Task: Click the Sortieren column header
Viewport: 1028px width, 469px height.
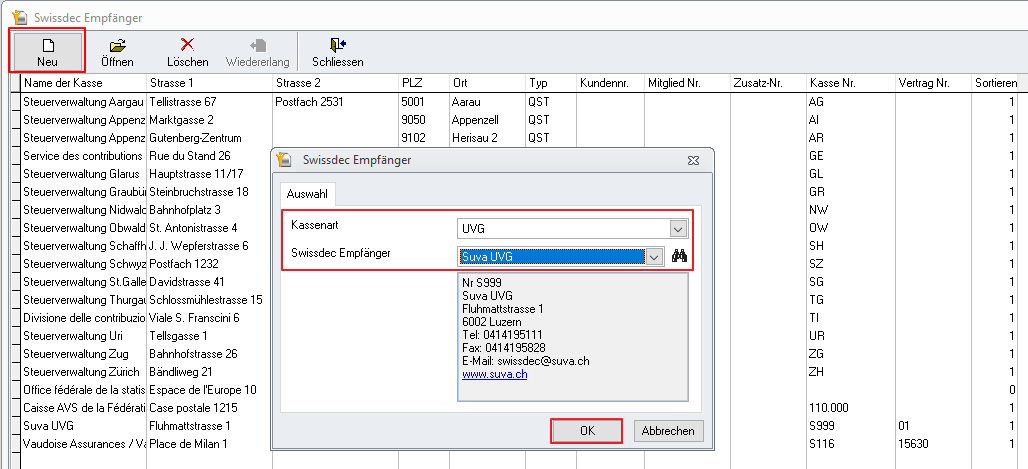Action: point(995,82)
